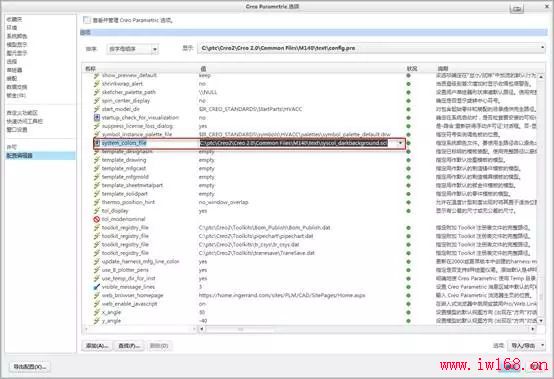Click the Value column header

click(203, 69)
